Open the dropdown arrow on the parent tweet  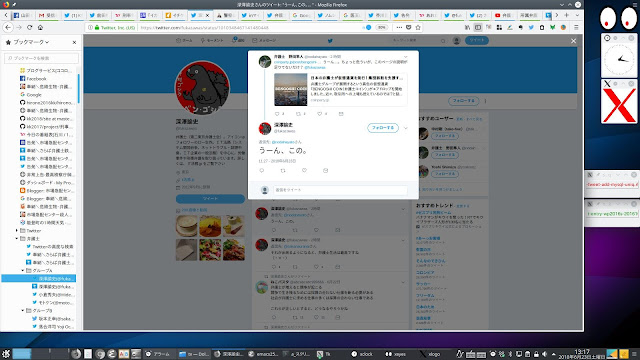point(405,57)
